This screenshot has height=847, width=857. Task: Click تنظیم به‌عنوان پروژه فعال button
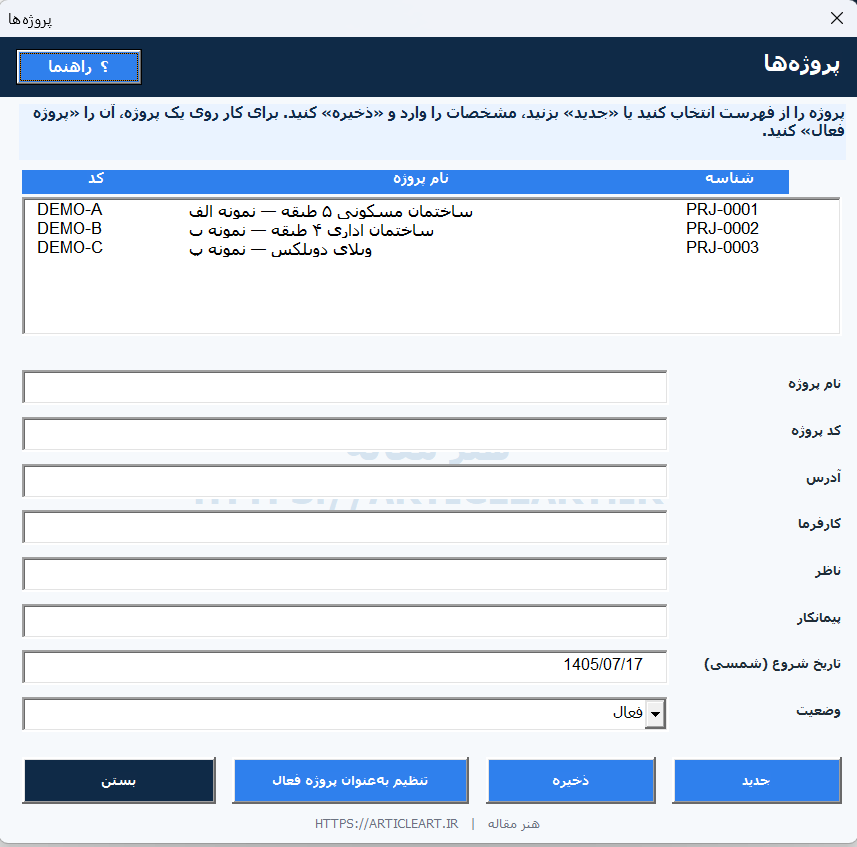[x=350, y=780]
